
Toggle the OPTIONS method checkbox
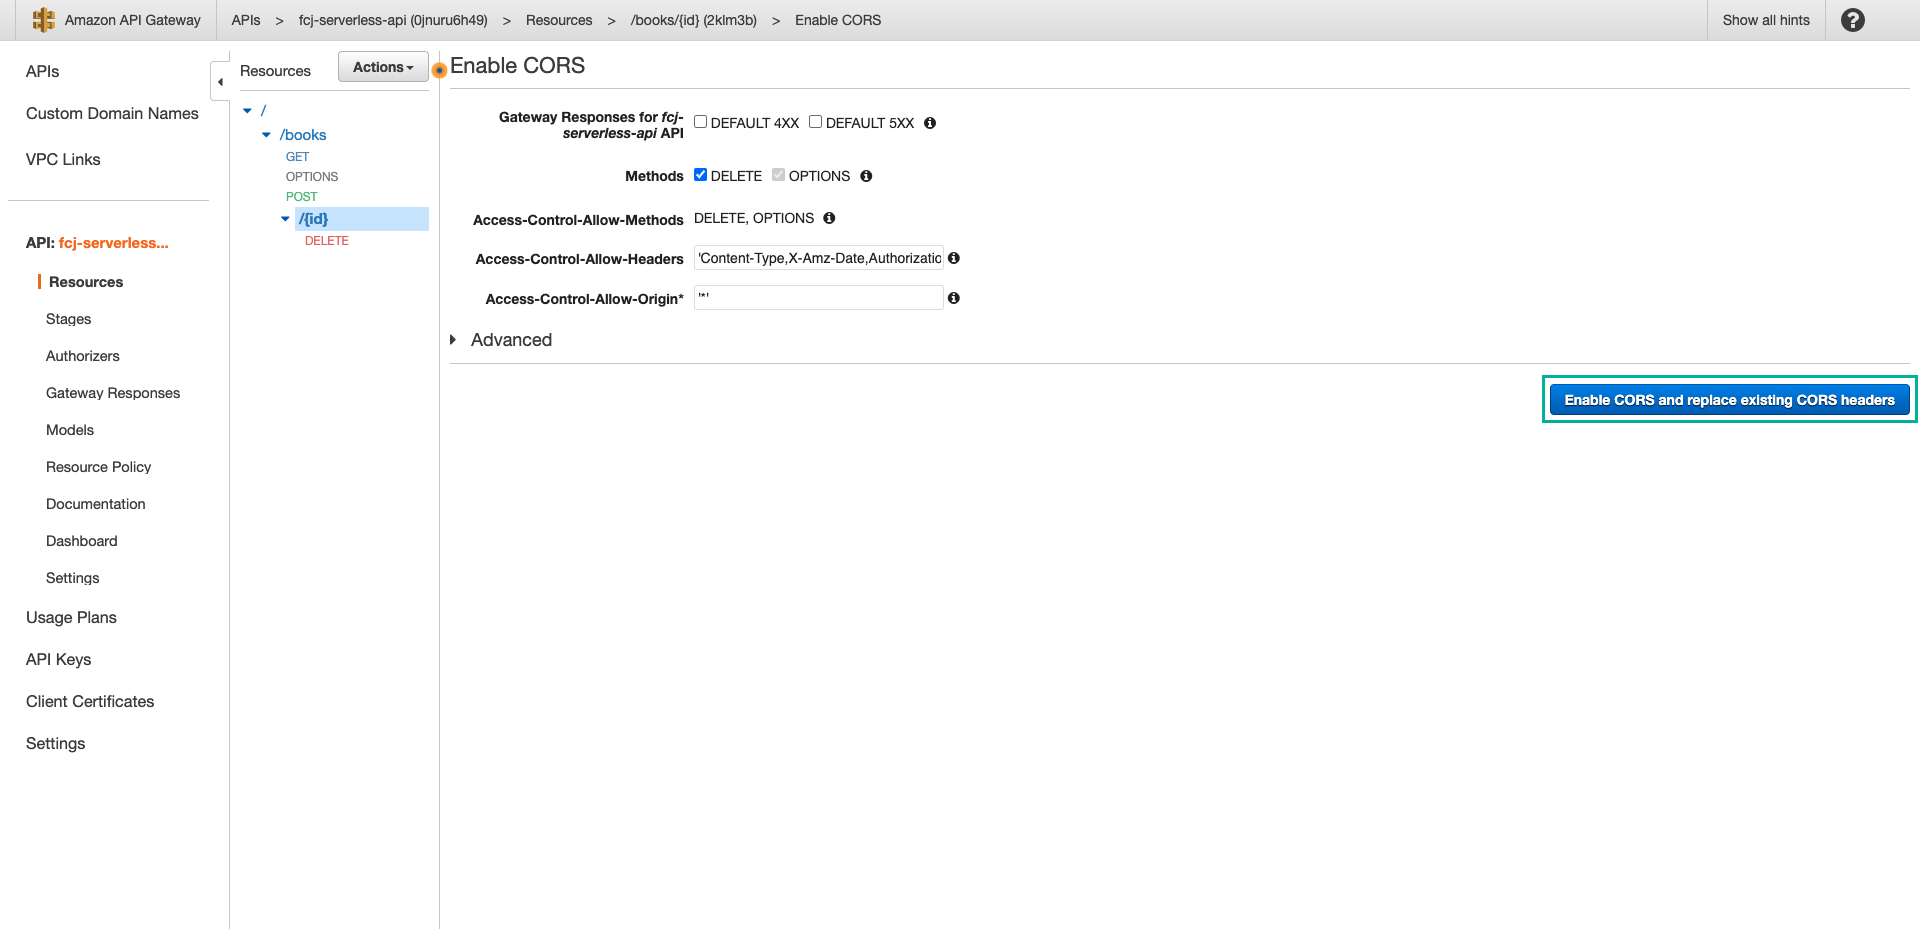coord(779,175)
